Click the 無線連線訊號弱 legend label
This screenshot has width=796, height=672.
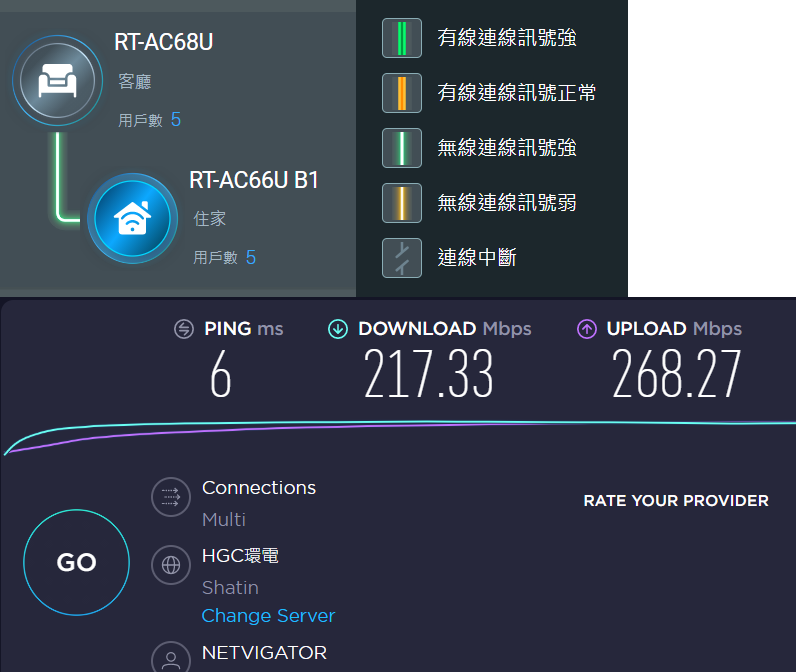point(507,203)
